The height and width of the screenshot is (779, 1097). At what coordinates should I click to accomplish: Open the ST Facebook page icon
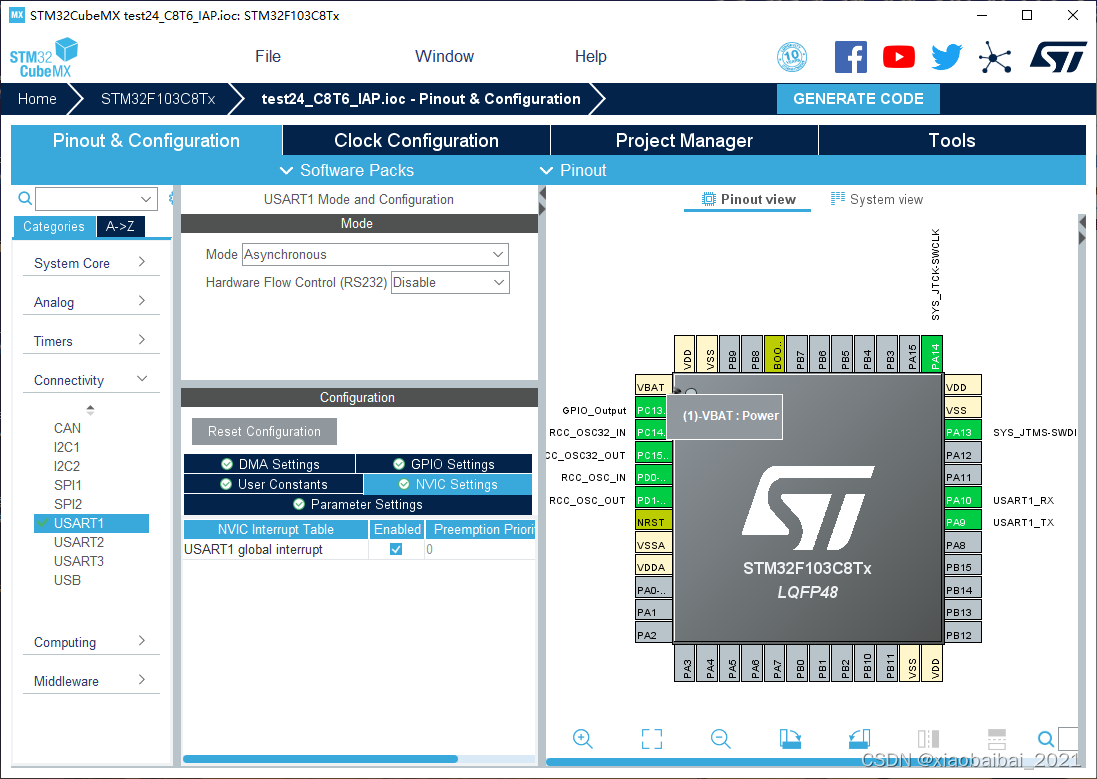click(851, 57)
